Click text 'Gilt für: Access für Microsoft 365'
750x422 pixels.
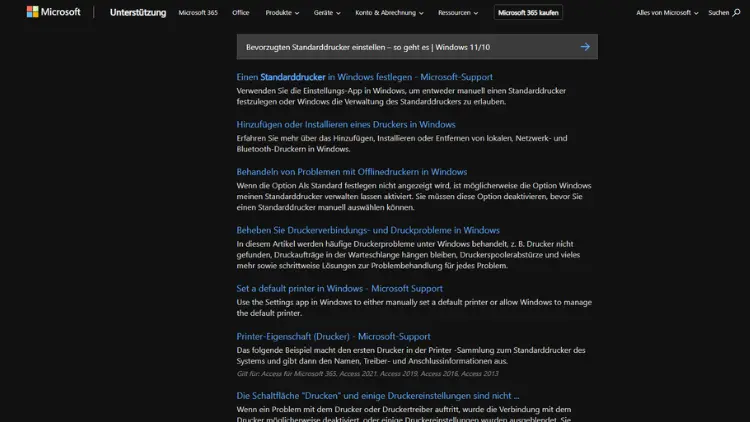pyautogui.click(x=367, y=374)
